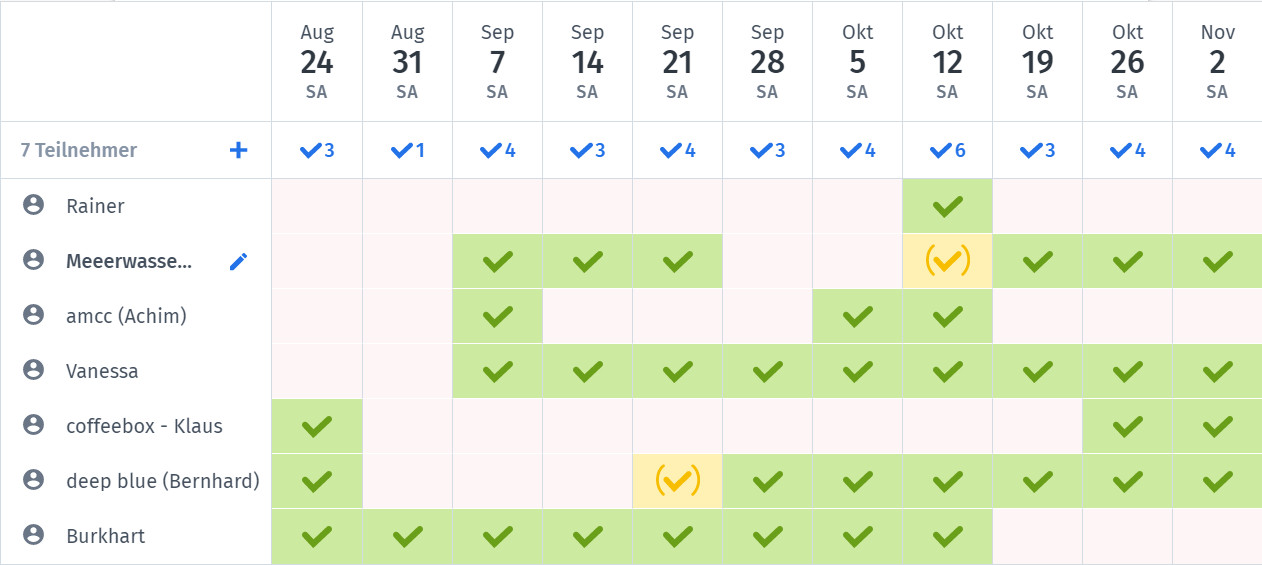
Task: Click amcc (Achim) user icon
Action: click(33, 315)
